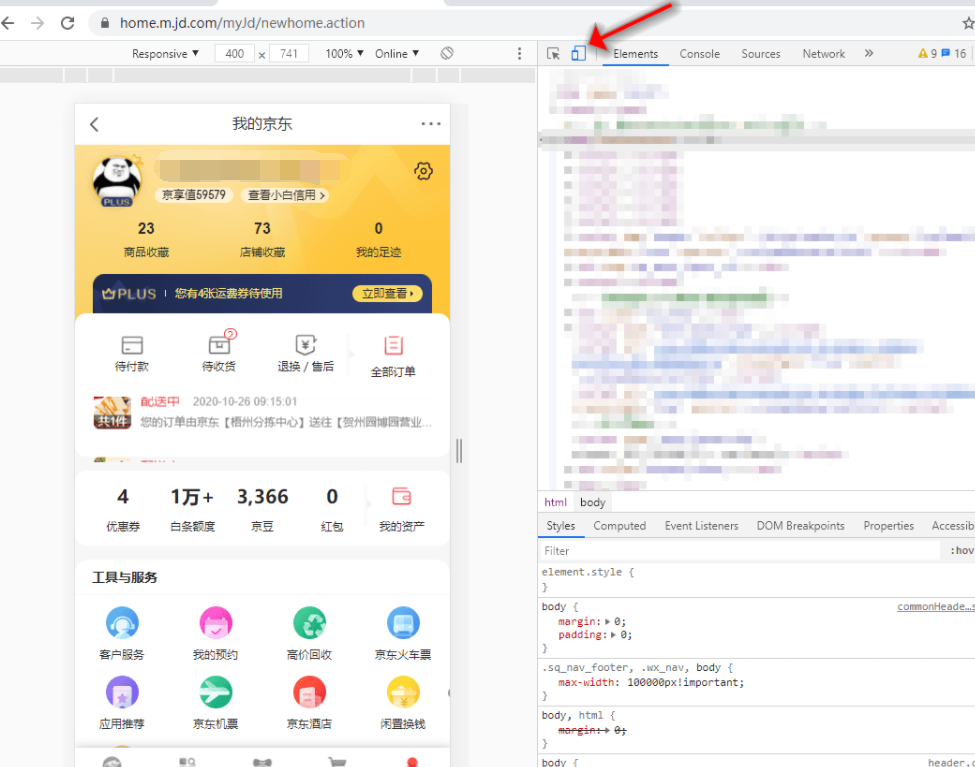This screenshot has height=767, width=975.
Task: Click the panda profile avatar
Action: [117, 181]
